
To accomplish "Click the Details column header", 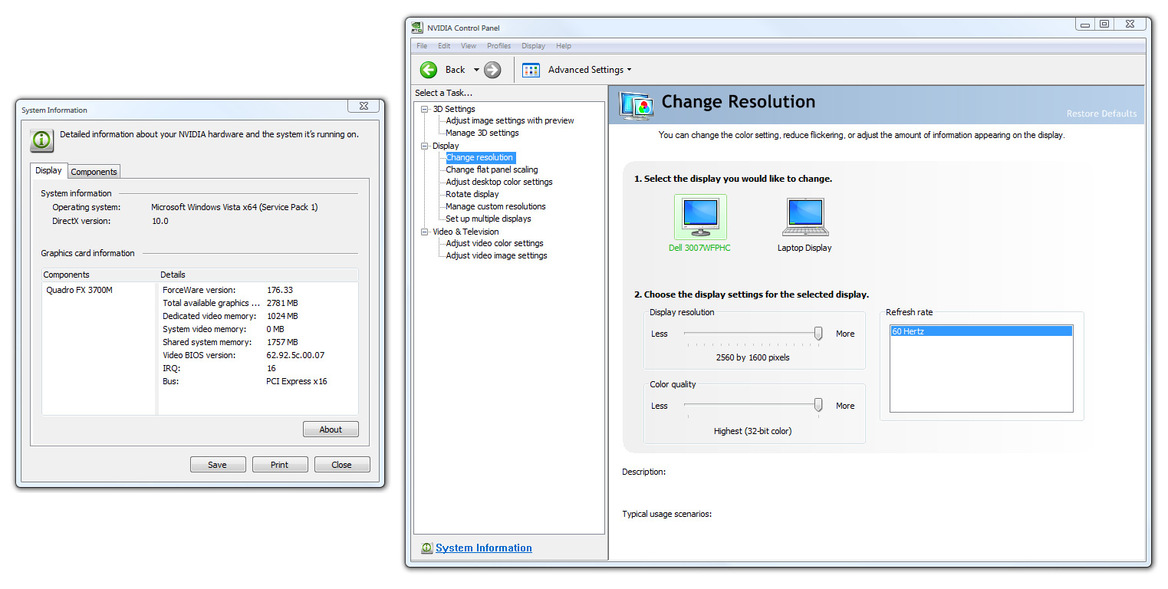I will coord(258,275).
